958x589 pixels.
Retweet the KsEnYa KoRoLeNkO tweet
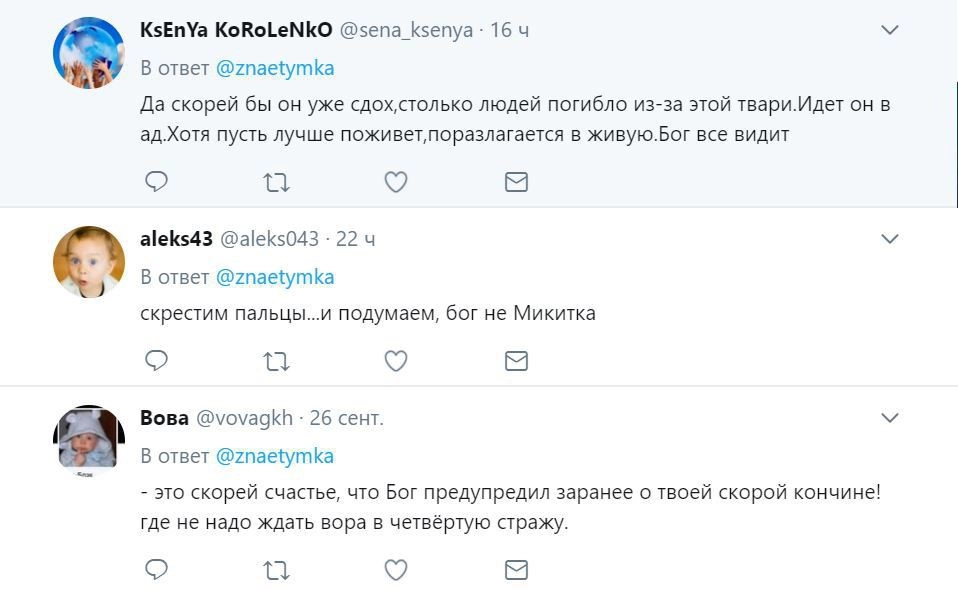(276, 182)
